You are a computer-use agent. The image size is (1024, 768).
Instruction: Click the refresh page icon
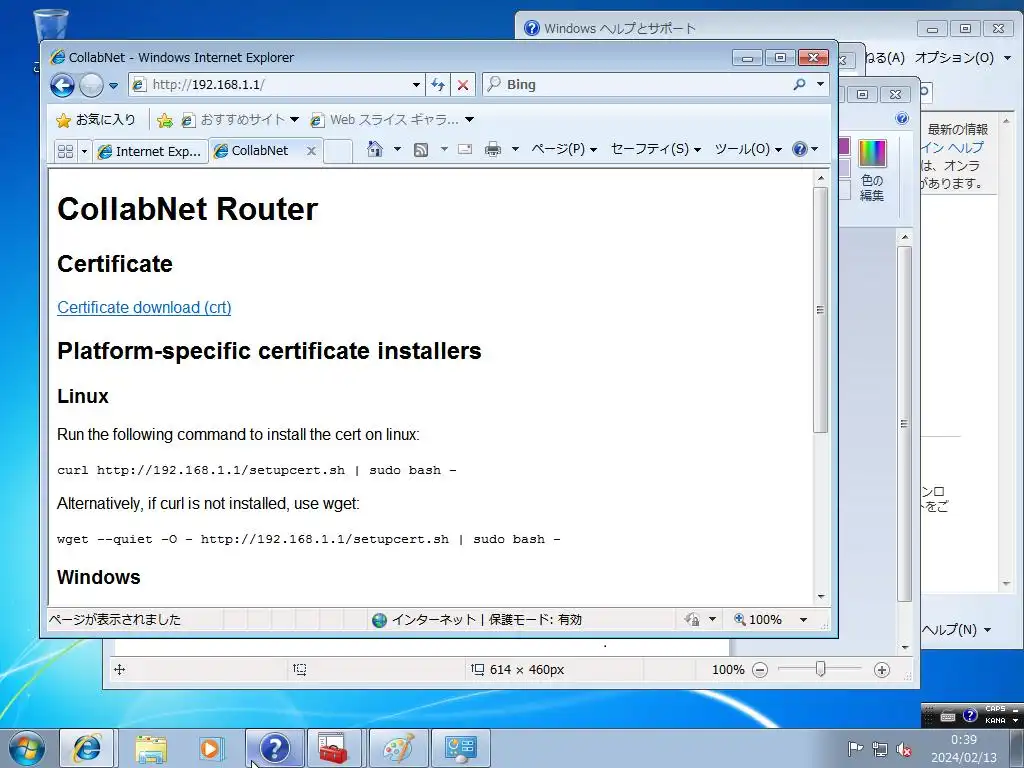click(438, 85)
